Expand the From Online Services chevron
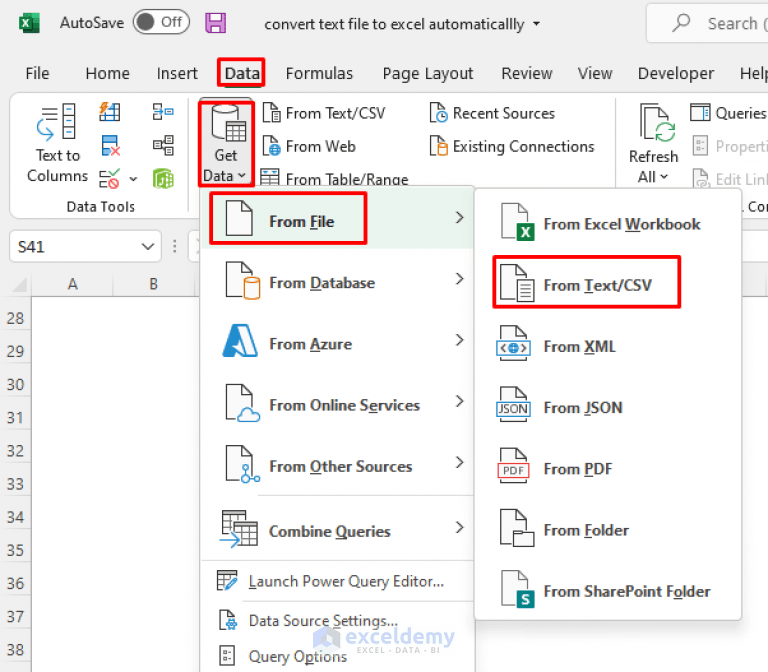Screen dimensions: 768x672 tap(459, 401)
